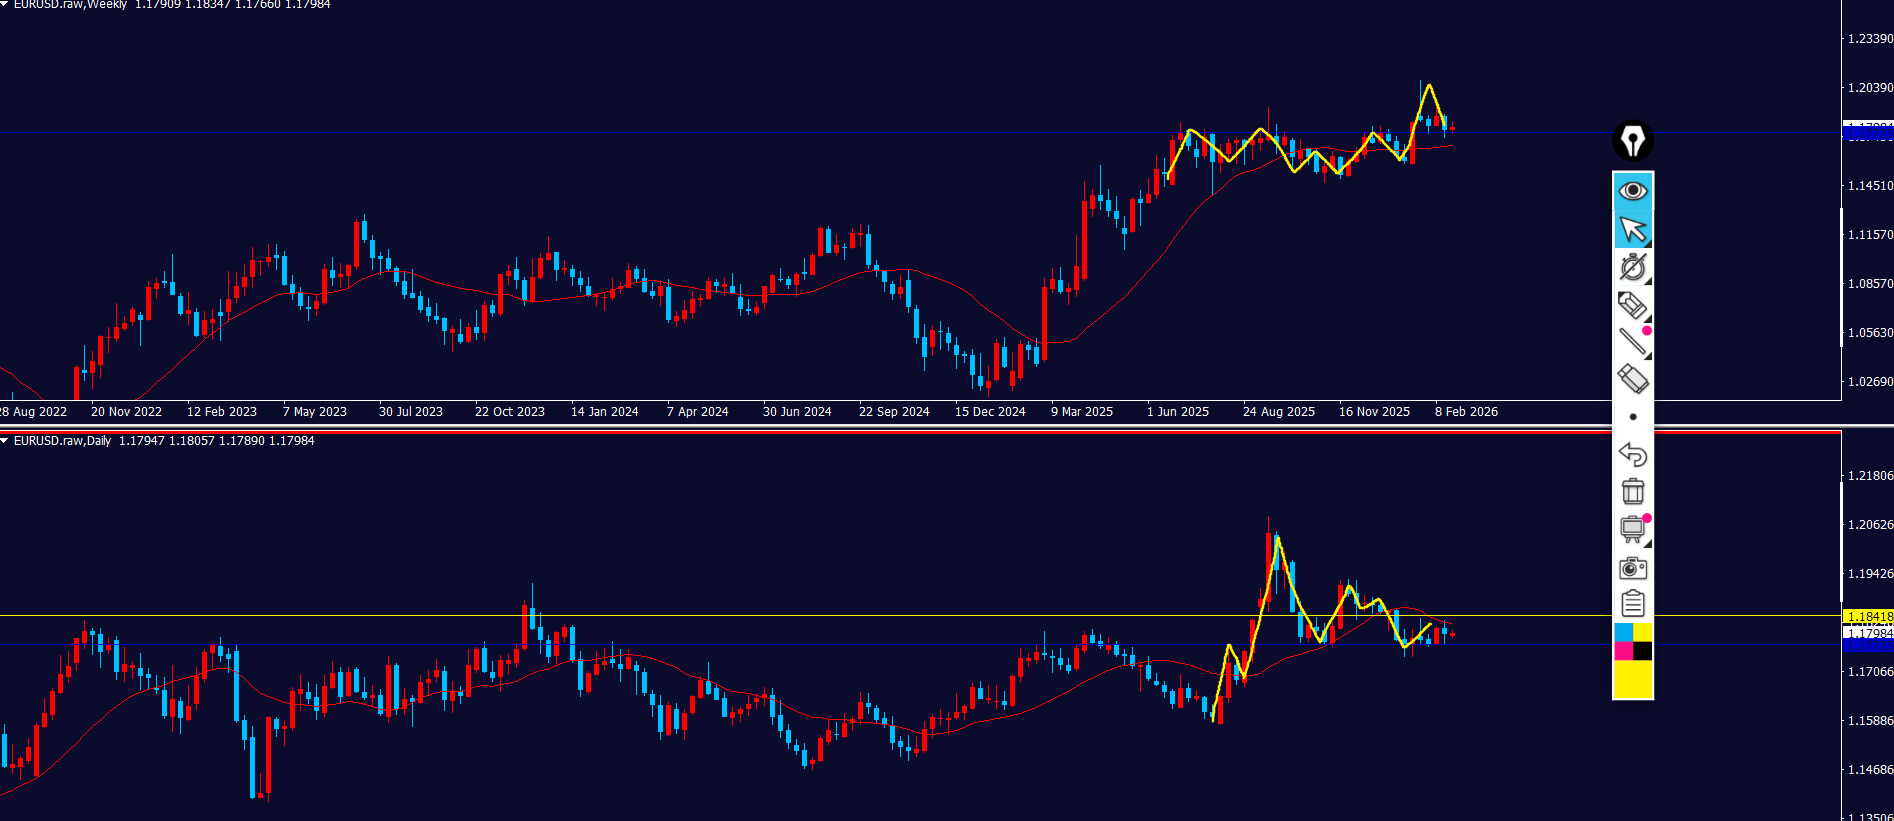Click the Epic Pen logo button
Viewport: 1894px width, 821px height.
[x=1632, y=141]
